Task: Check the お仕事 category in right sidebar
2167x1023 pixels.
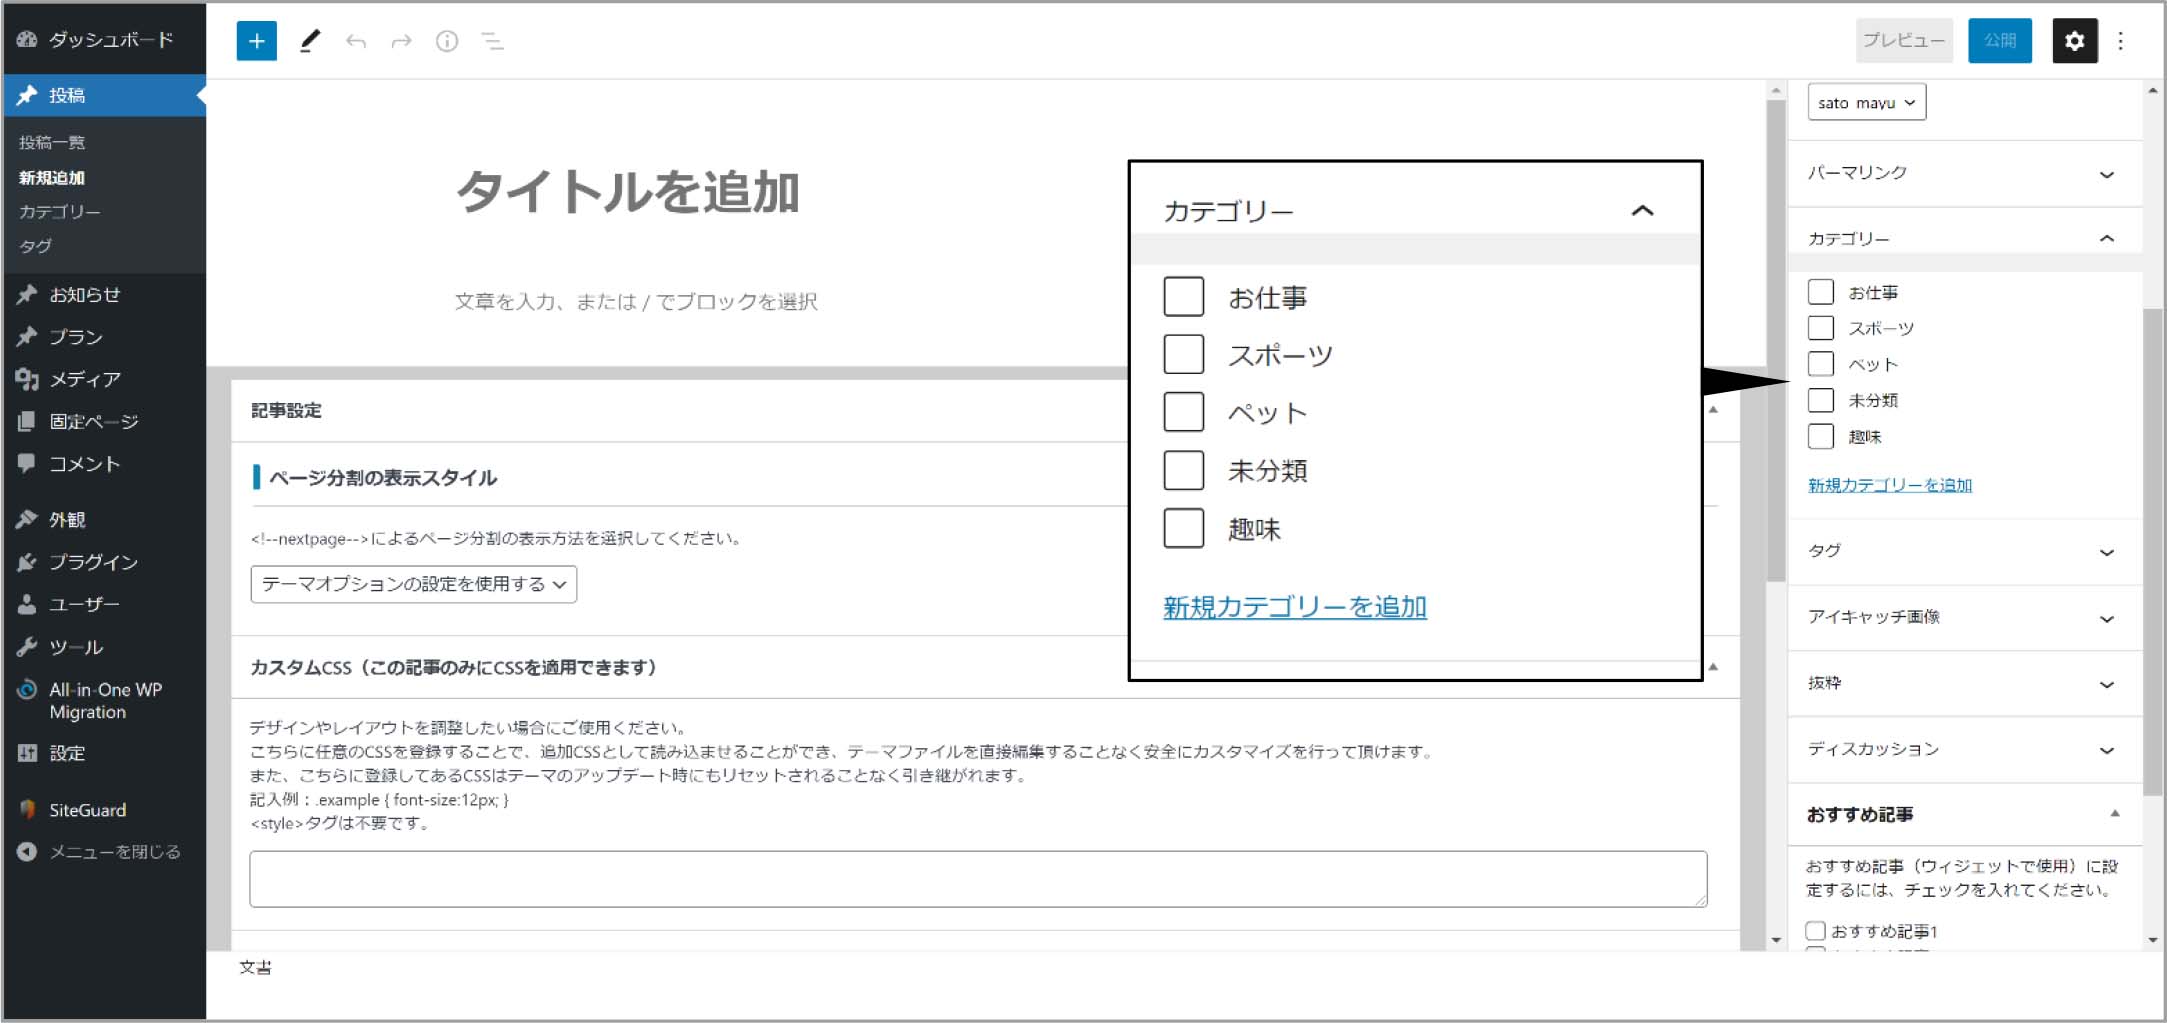Action: (1820, 292)
